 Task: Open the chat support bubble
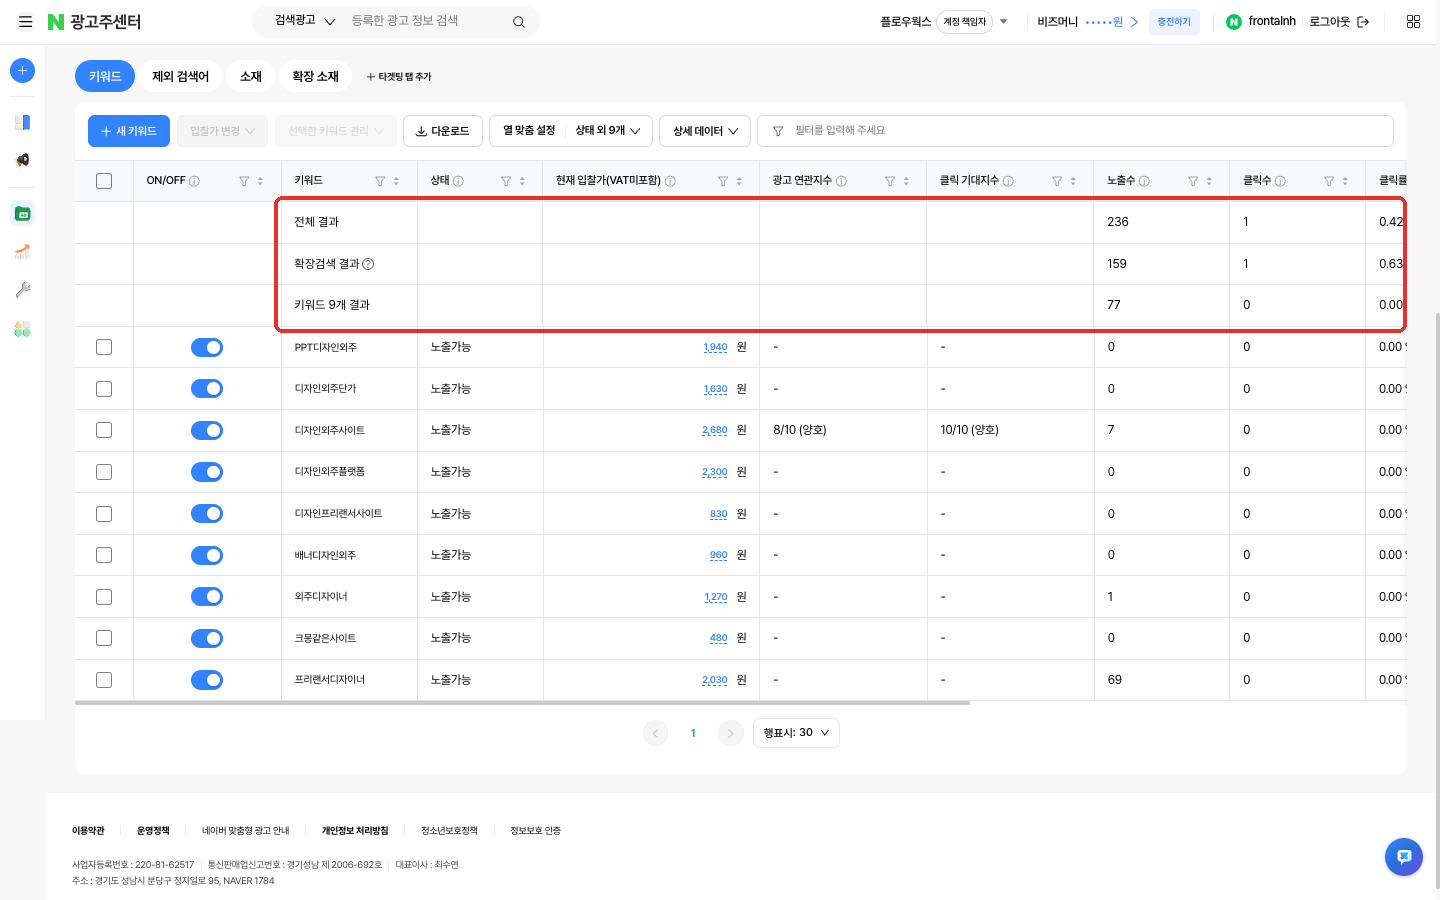coord(1404,857)
